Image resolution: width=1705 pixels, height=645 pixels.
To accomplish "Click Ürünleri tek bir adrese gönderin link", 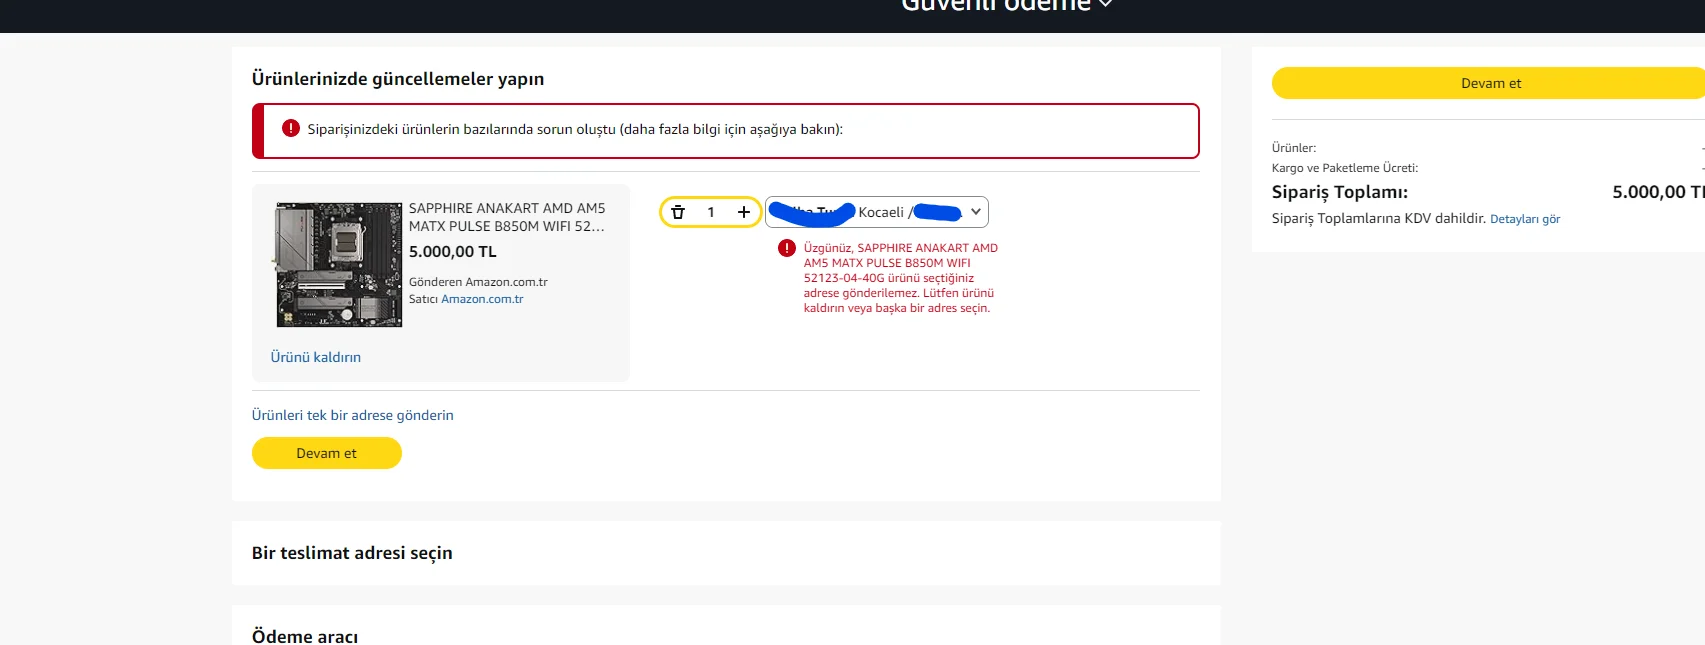I will point(353,415).
